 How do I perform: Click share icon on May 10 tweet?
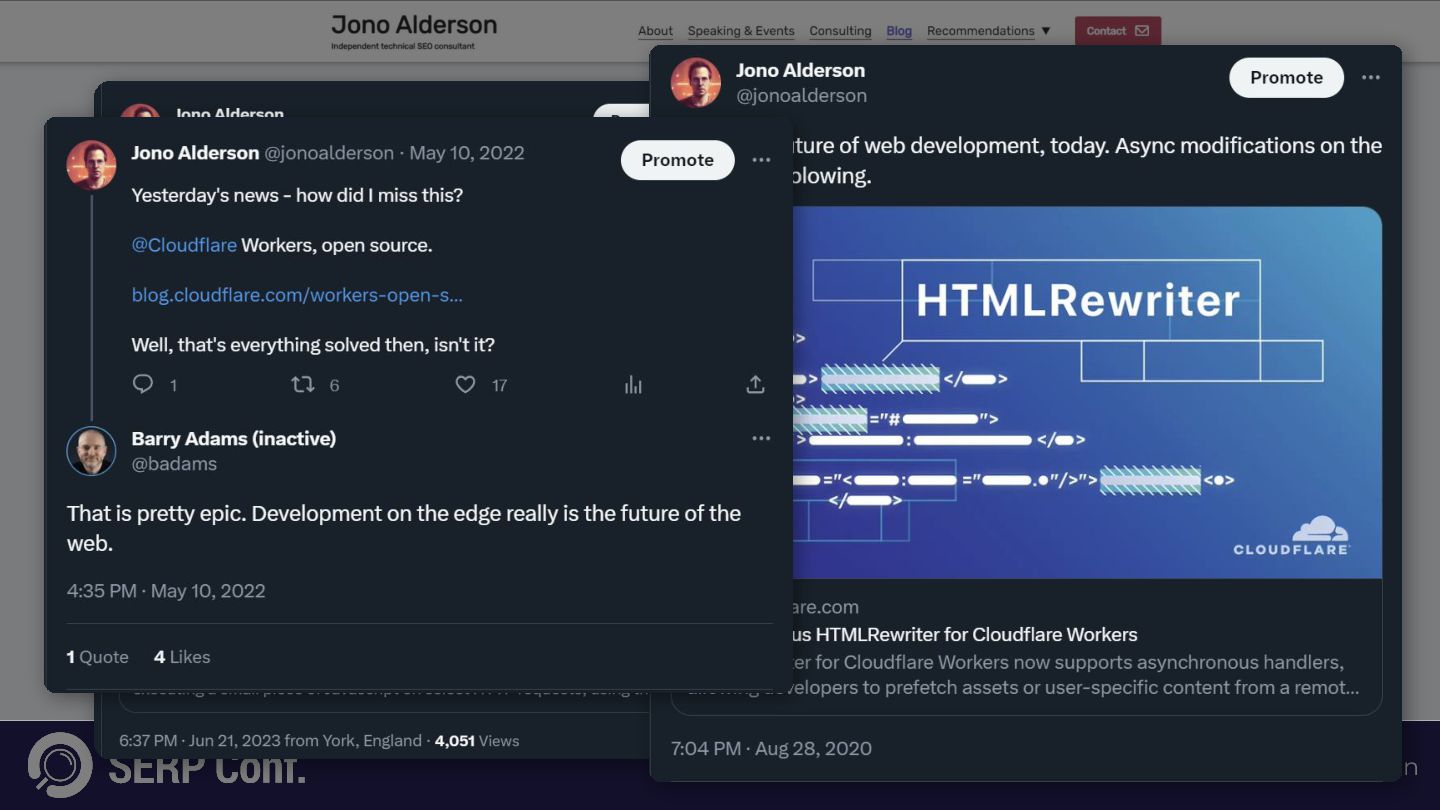tap(755, 384)
